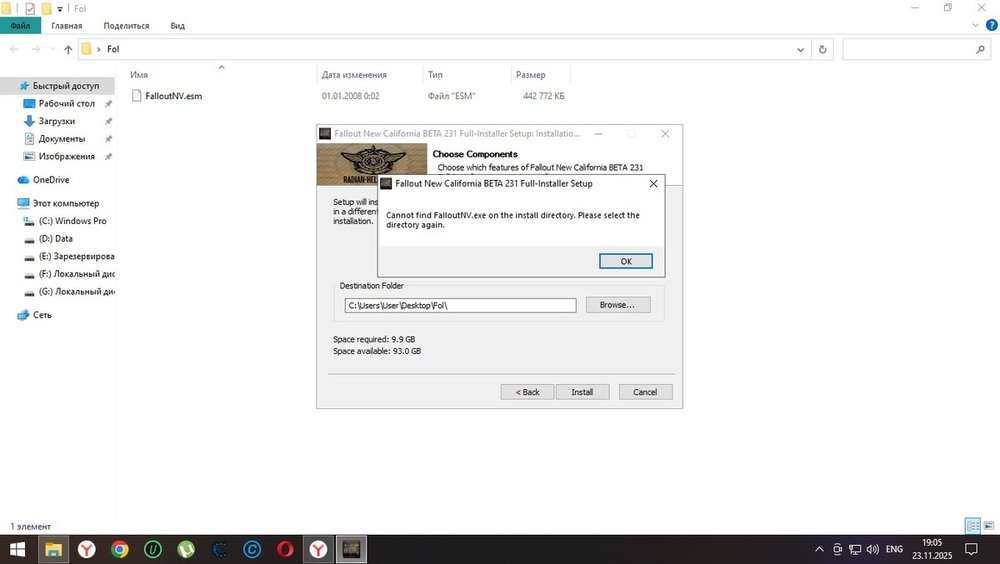
Task: Click OK in the FalloutNV.exe error dialog
Action: 626,261
